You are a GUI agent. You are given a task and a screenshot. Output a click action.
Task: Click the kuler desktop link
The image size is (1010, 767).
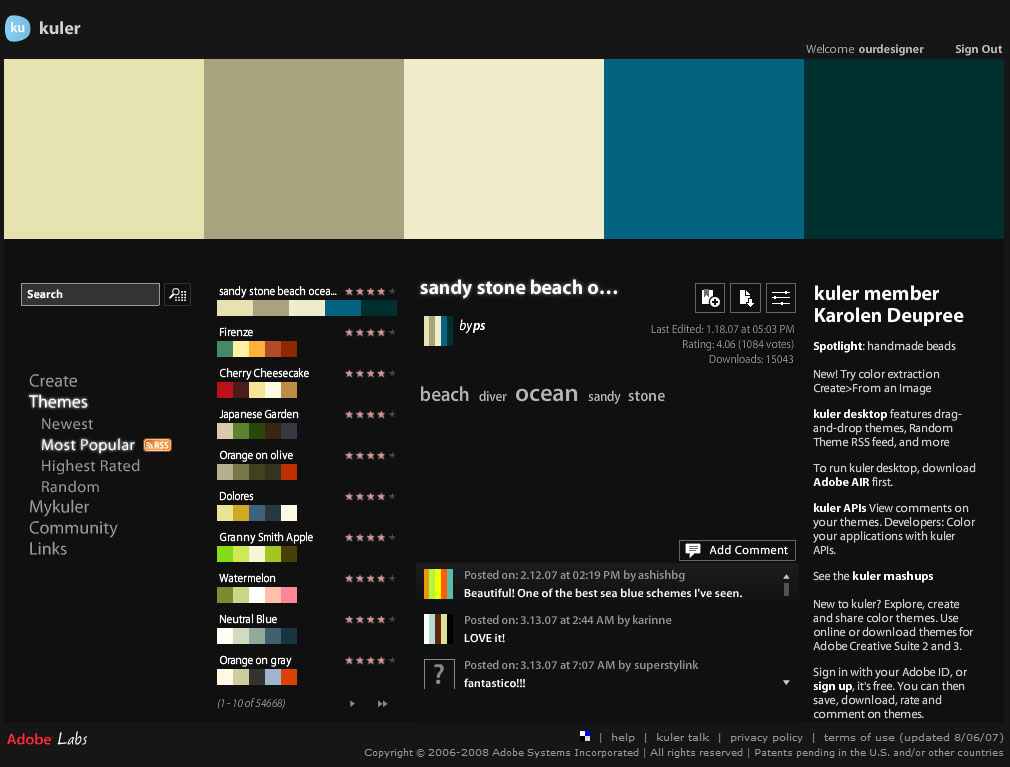coord(850,414)
